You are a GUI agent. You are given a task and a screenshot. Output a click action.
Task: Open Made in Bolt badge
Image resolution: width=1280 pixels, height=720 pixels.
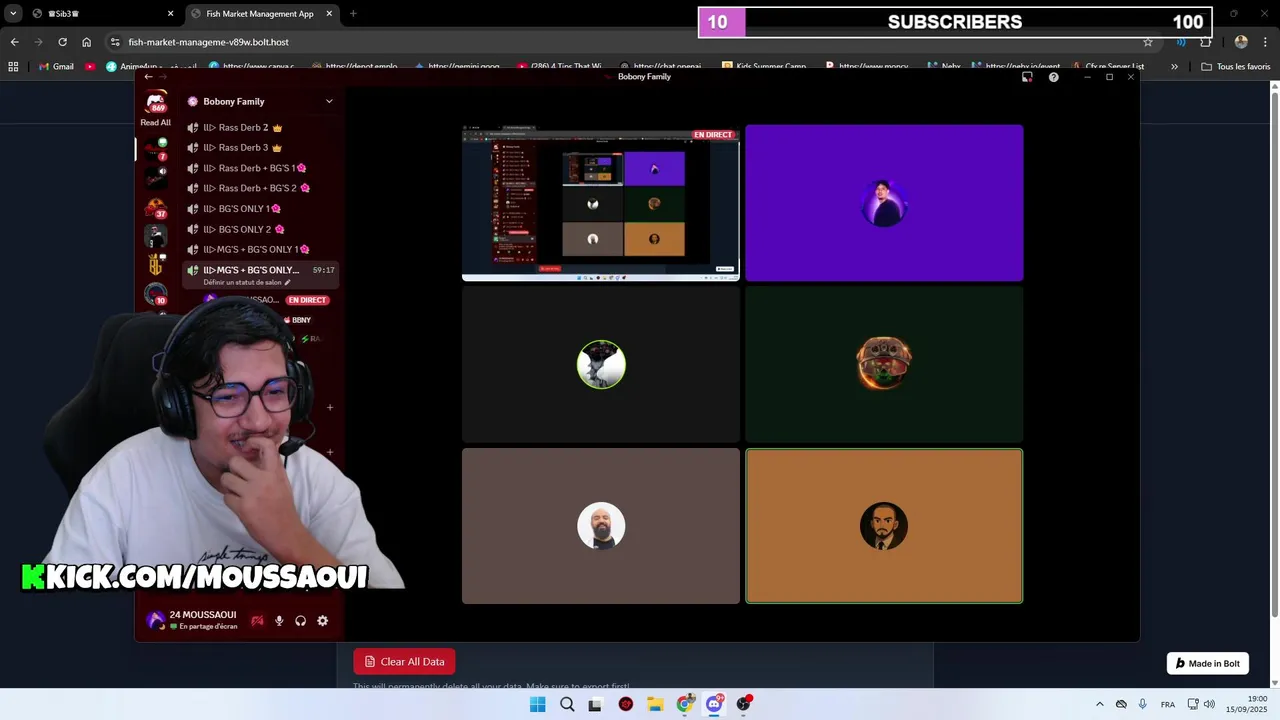pos(1208,663)
